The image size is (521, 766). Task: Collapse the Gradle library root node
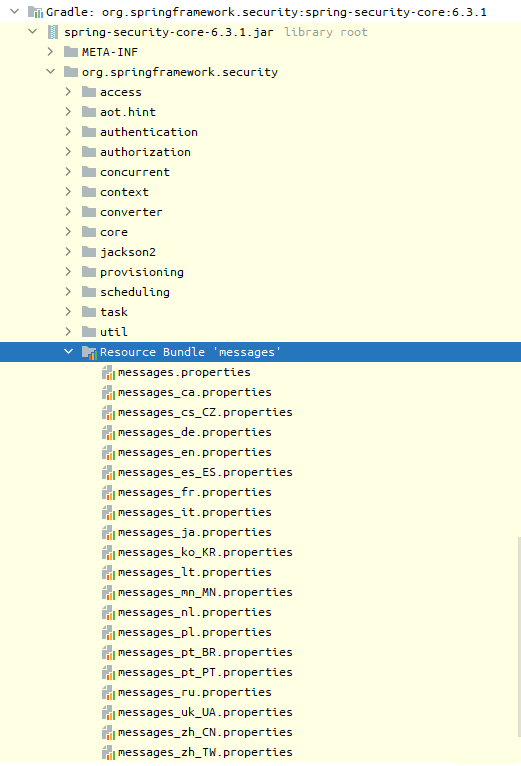click(x=15, y=11)
